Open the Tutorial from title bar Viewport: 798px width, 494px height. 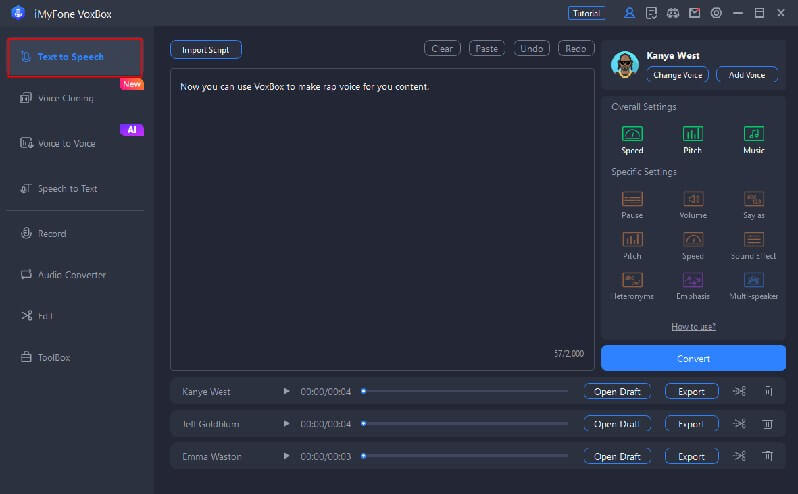click(x=586, y=13)
